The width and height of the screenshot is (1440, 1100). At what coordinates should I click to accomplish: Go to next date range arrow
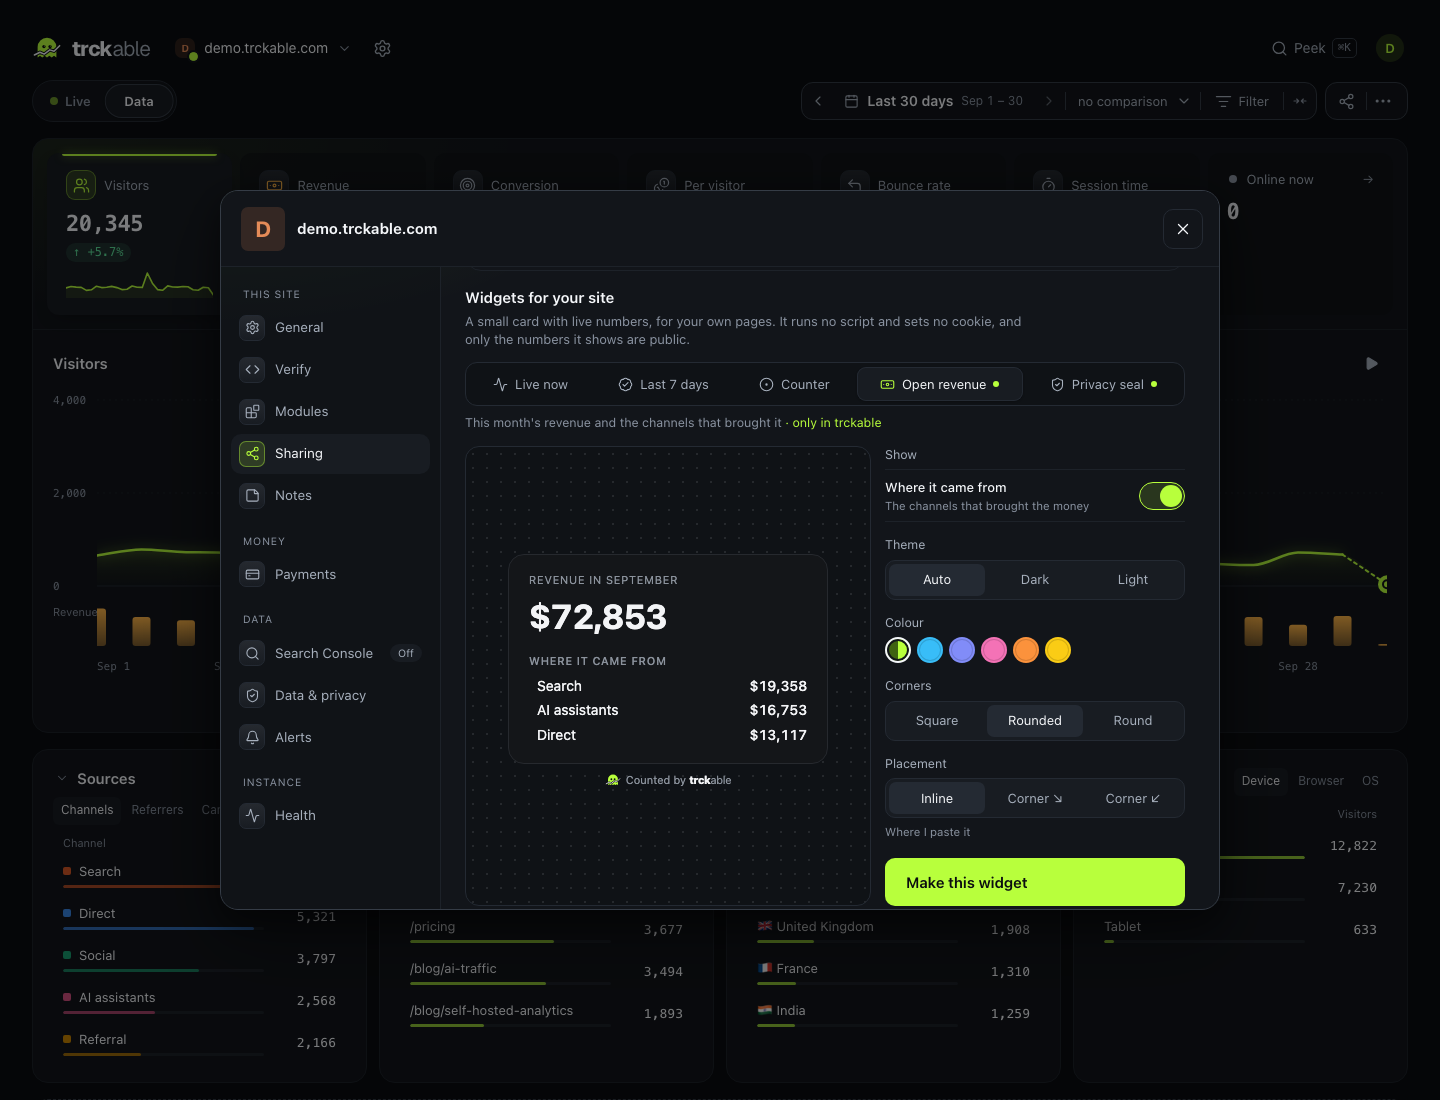[1048, 101]
